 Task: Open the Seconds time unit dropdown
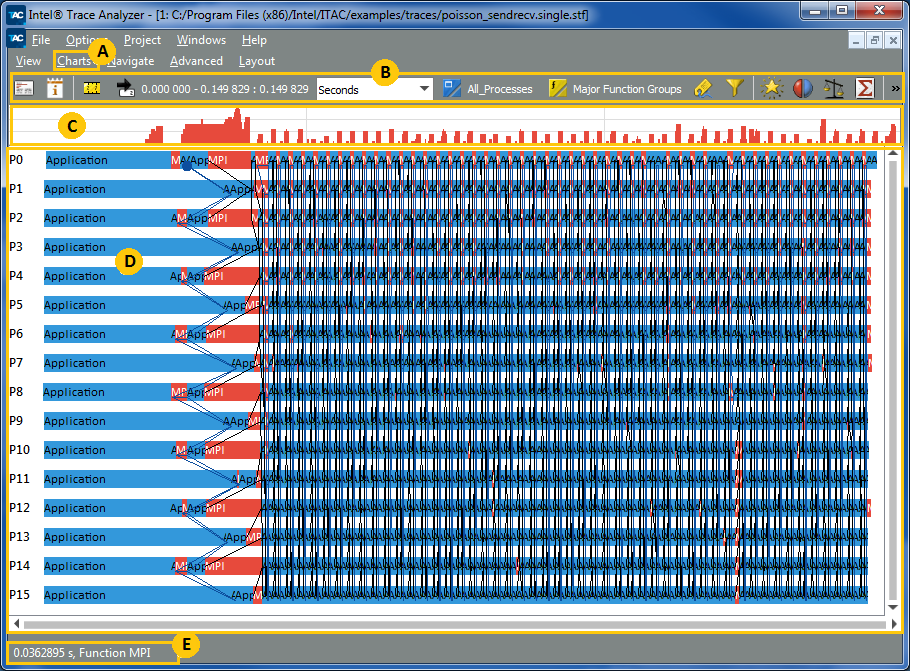[374, 89]
